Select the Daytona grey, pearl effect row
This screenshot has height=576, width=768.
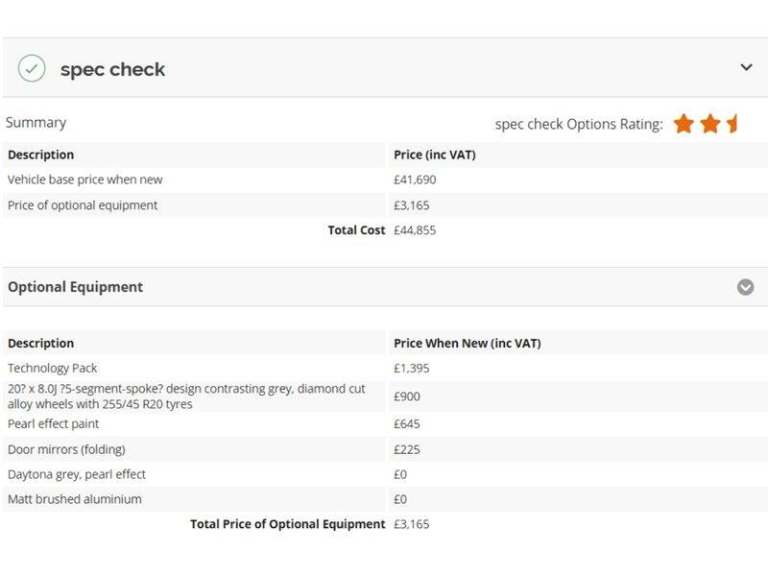tap(385, 474)
